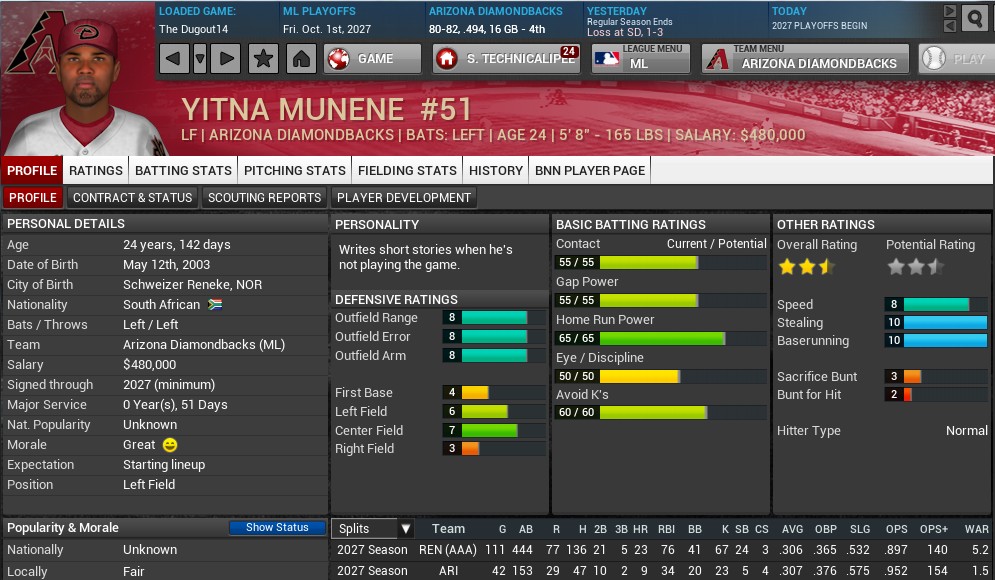Image resolution: width=995 pixels, height=580 pixels.
Task: Click the Show Status button
Action: [277, 528]
